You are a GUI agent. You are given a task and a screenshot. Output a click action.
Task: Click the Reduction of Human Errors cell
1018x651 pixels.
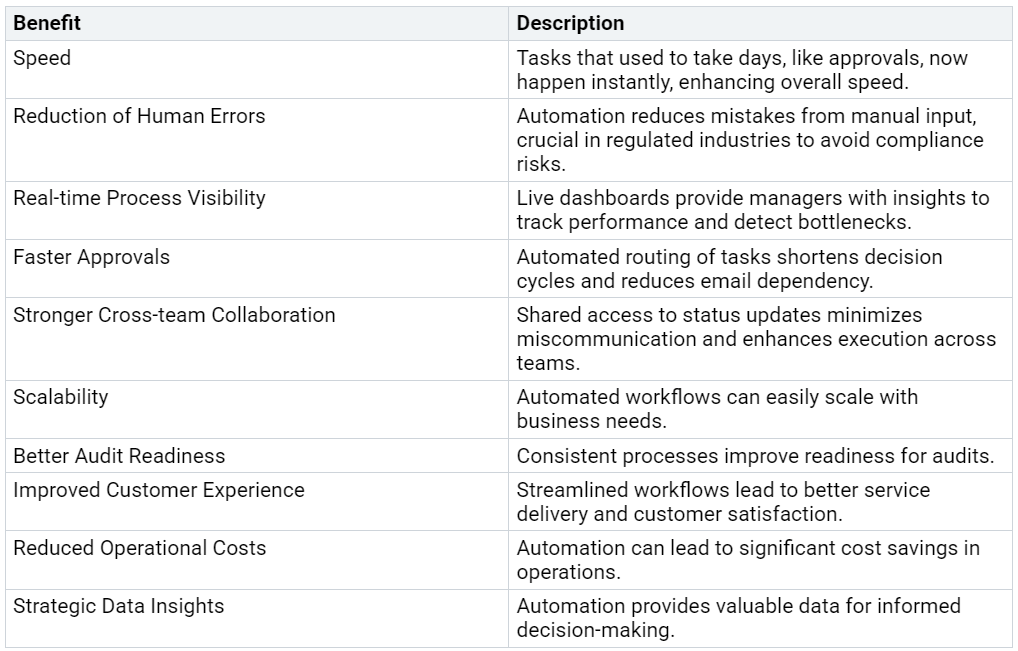coord(139,116)
